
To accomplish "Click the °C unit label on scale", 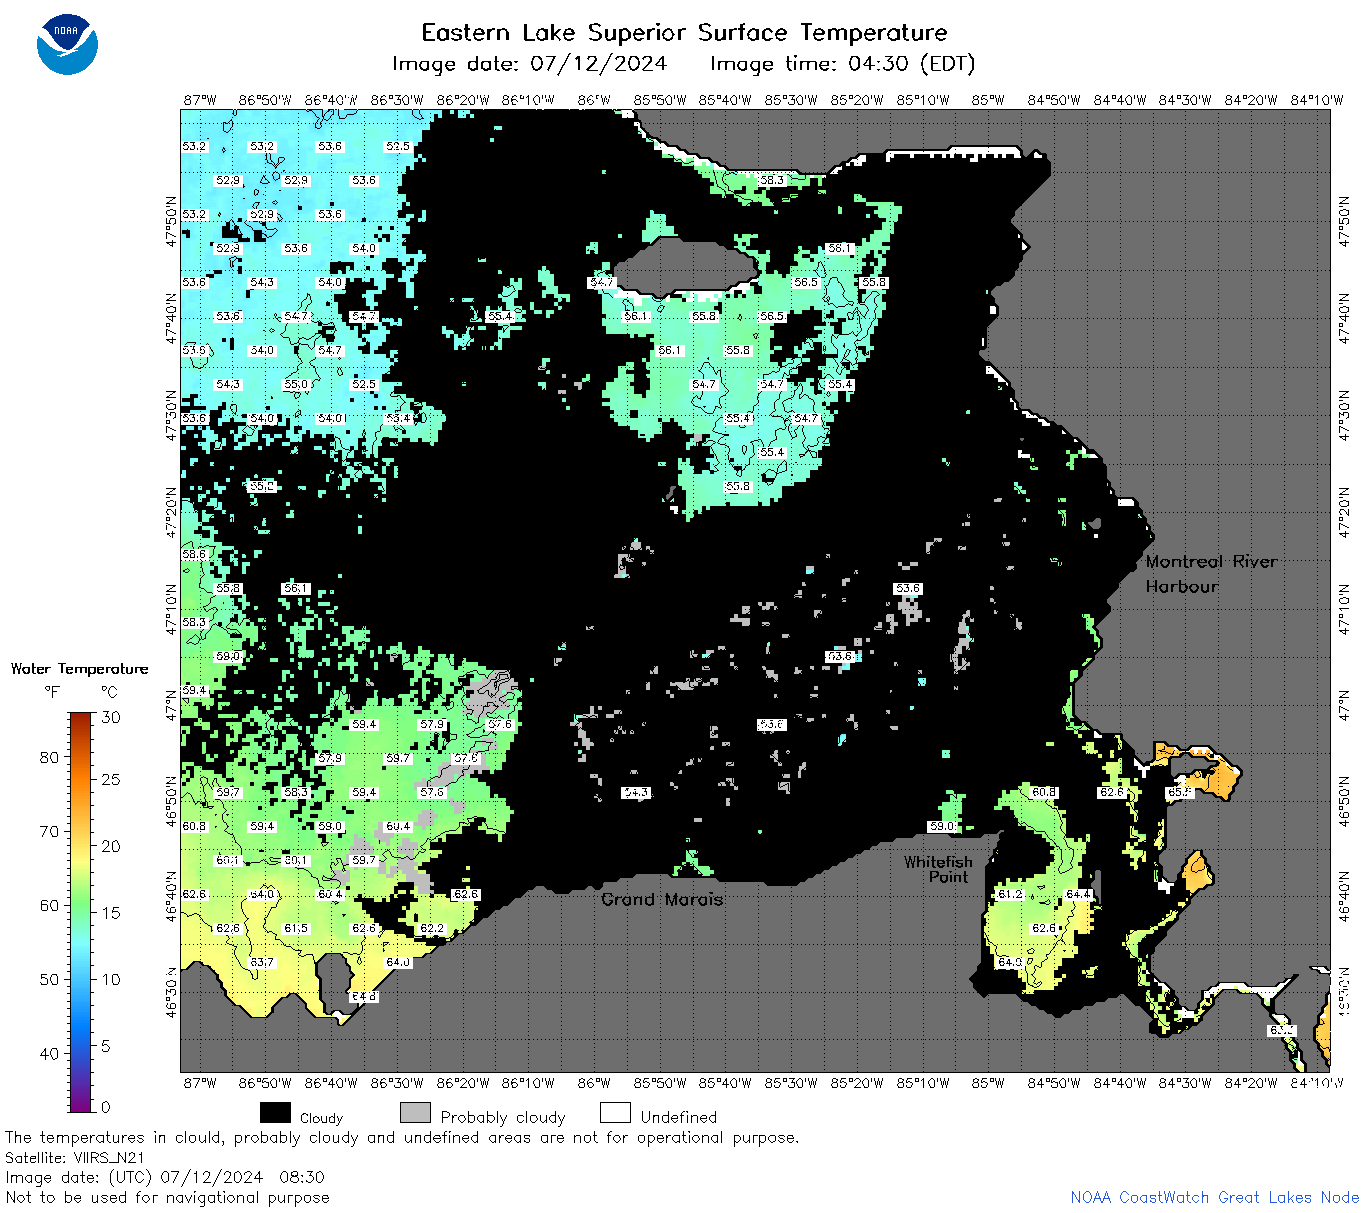I will pos(109,692).
